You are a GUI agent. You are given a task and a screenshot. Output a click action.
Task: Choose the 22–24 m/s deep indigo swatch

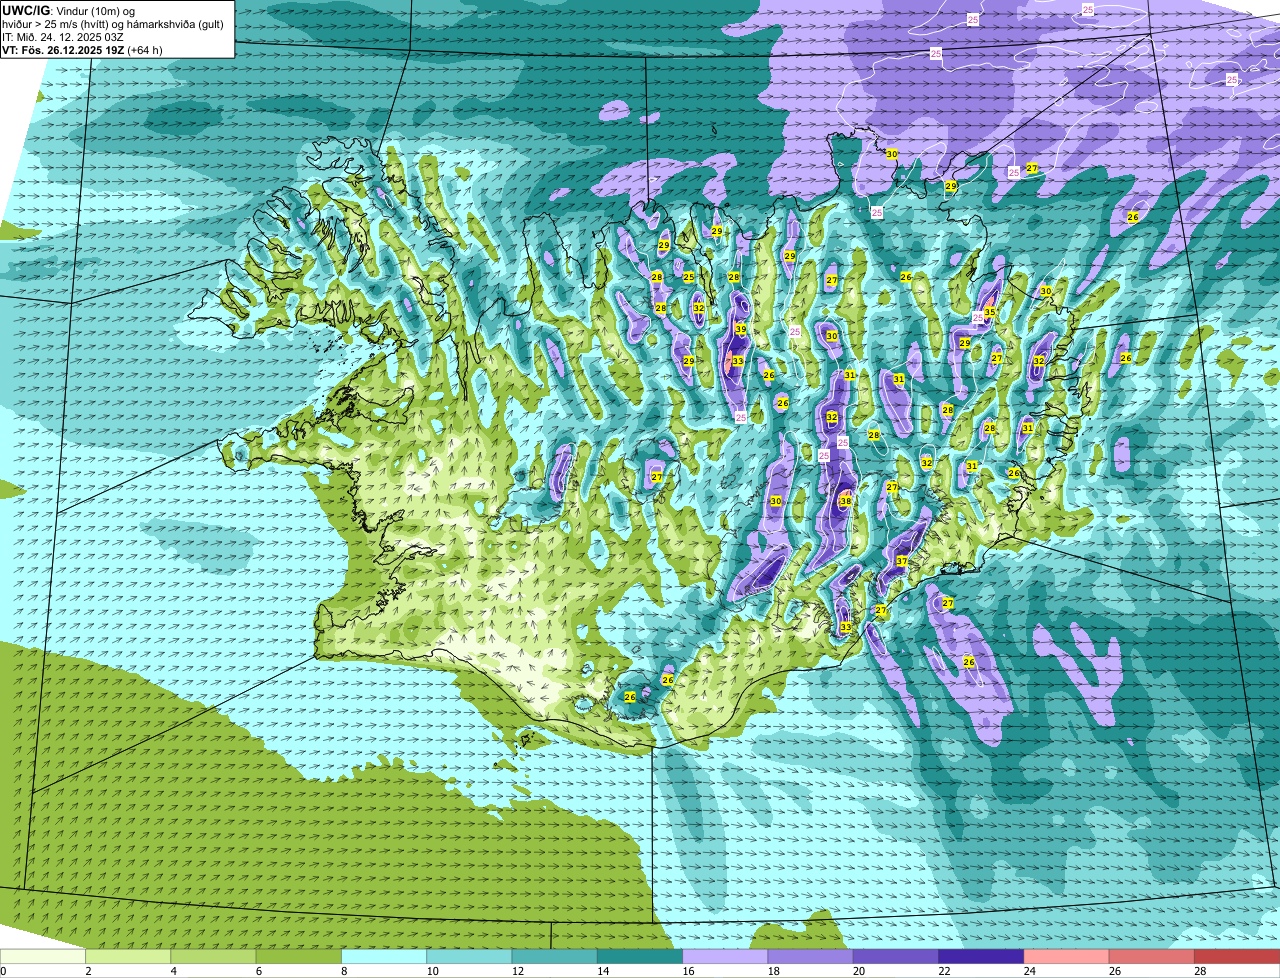click(981, 957)
